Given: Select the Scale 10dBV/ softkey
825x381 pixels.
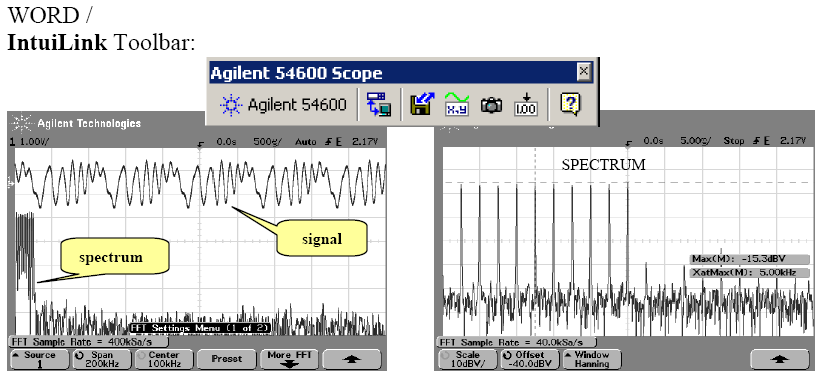Looking at the screenshot, I should click(468, 360).
